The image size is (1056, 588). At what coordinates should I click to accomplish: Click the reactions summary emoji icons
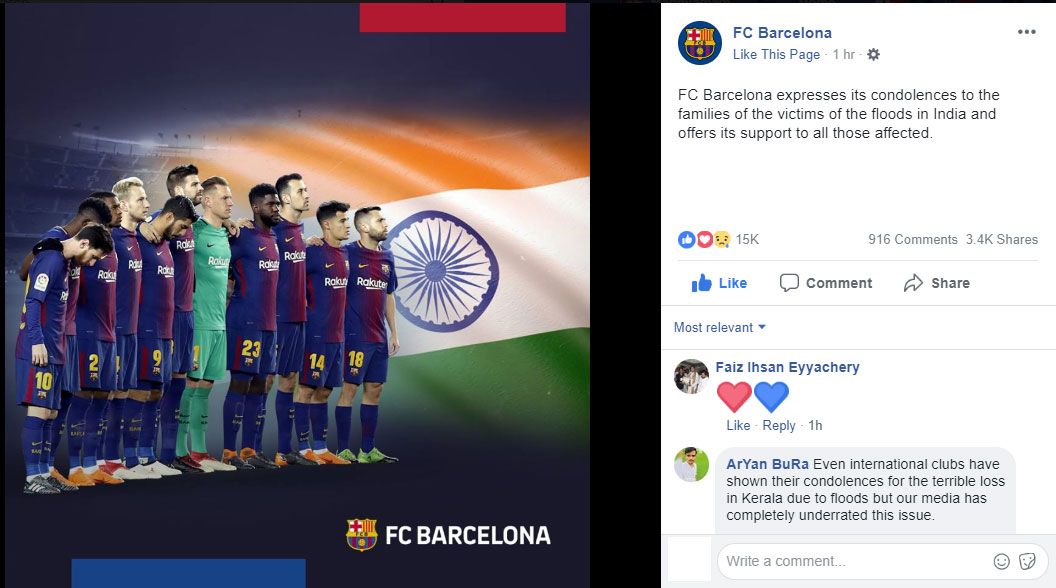click(x=704, y=239)
